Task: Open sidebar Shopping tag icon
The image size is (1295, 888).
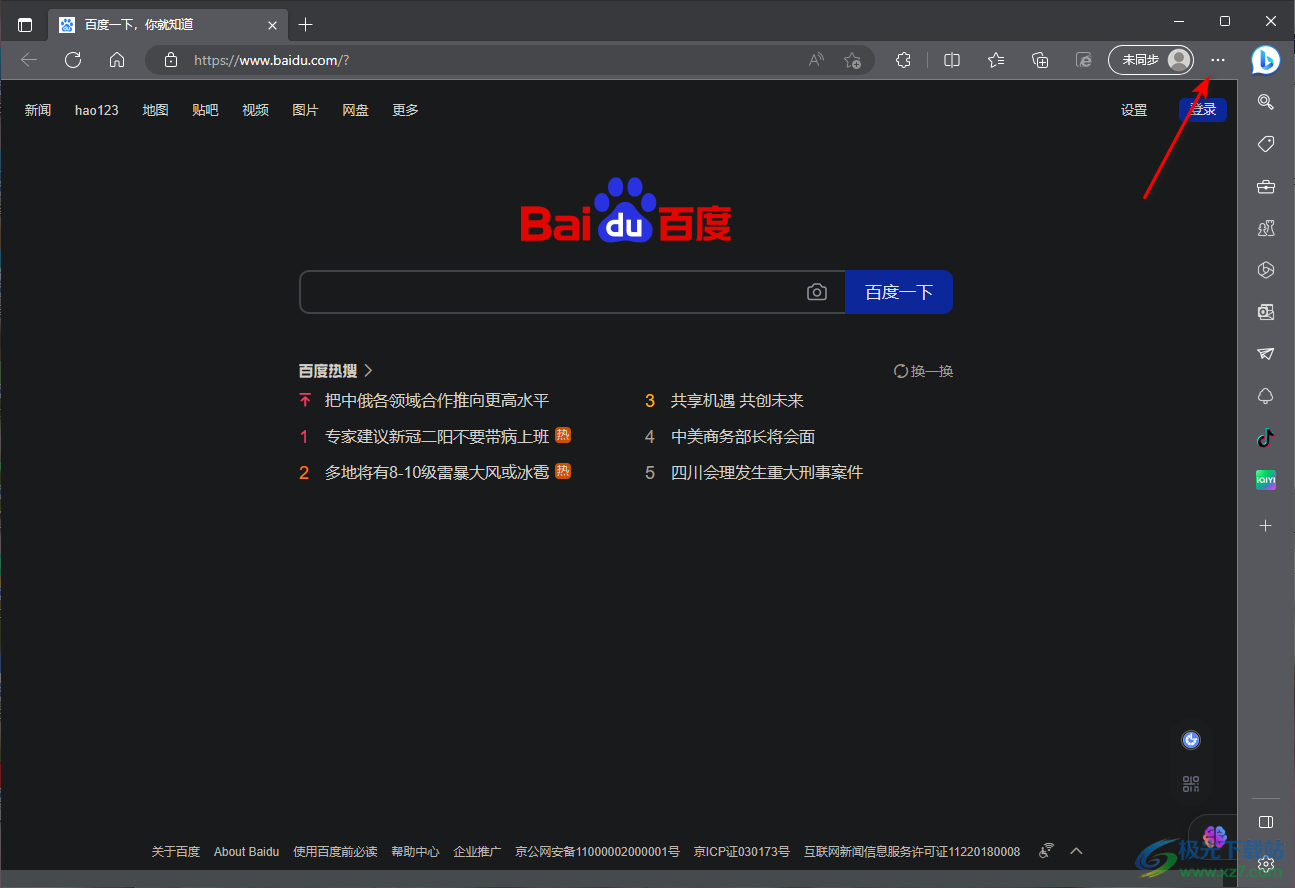Action: coord(1265,145)
